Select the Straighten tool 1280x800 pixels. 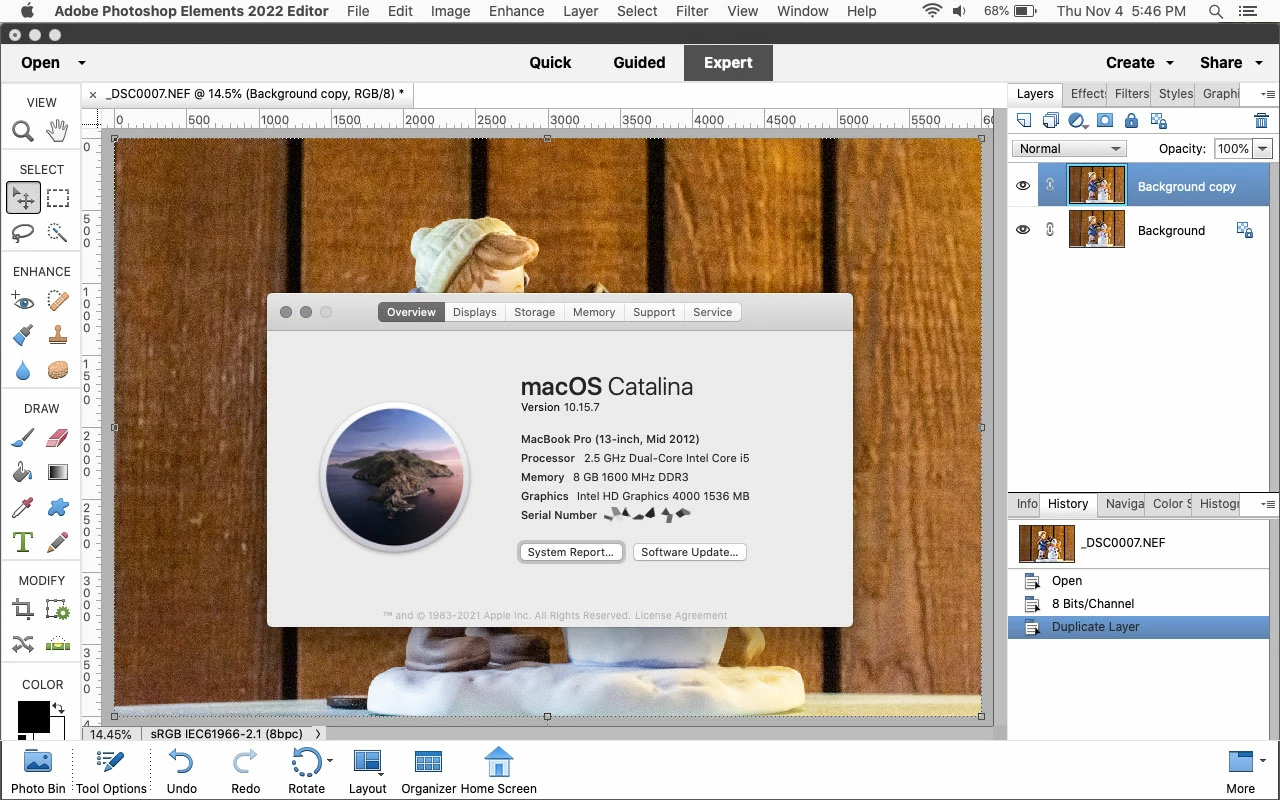(58, 644)
